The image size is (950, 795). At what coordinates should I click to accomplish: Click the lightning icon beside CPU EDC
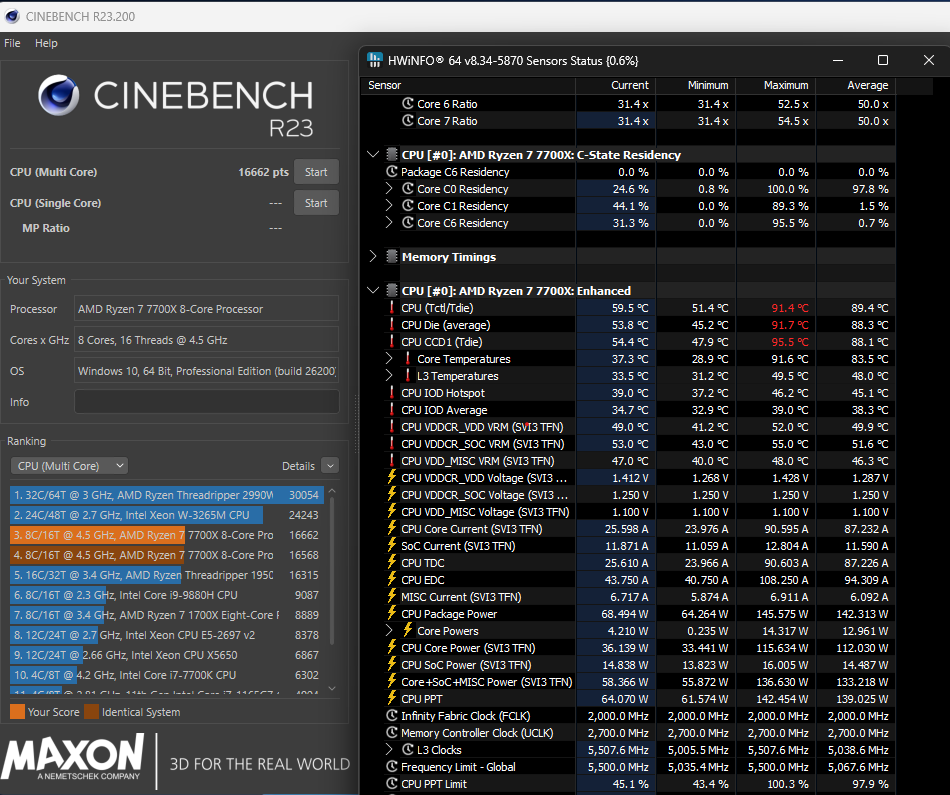tap(392, 579)
